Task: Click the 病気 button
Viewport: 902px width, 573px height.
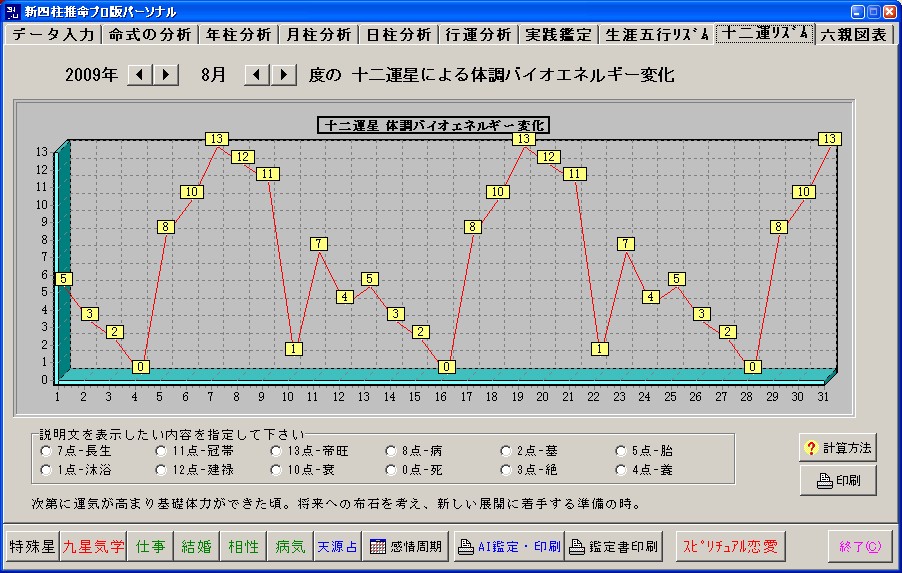Action: pyautogui.click(x=291, y=547)
